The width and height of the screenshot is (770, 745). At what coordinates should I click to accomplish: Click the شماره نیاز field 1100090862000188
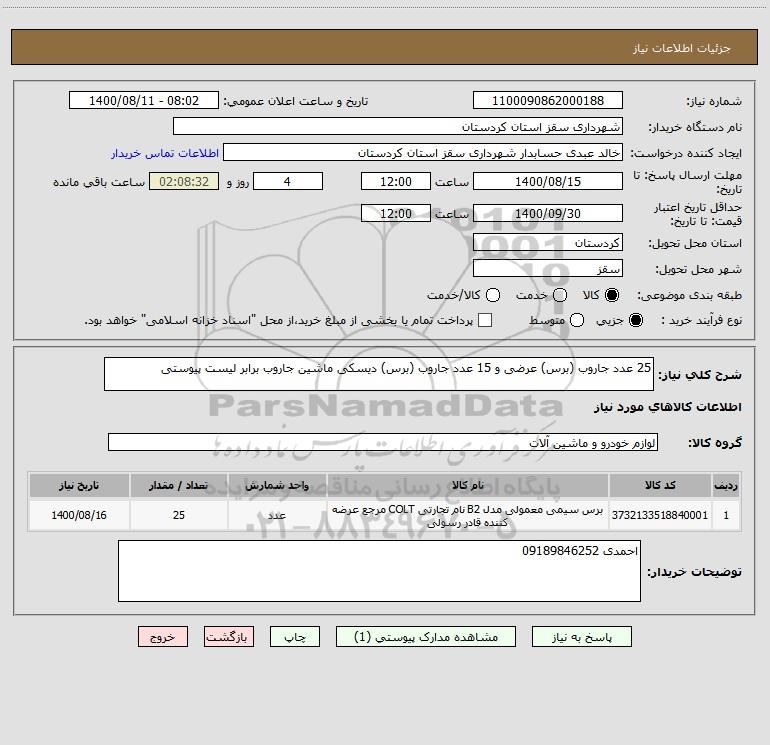548,100
